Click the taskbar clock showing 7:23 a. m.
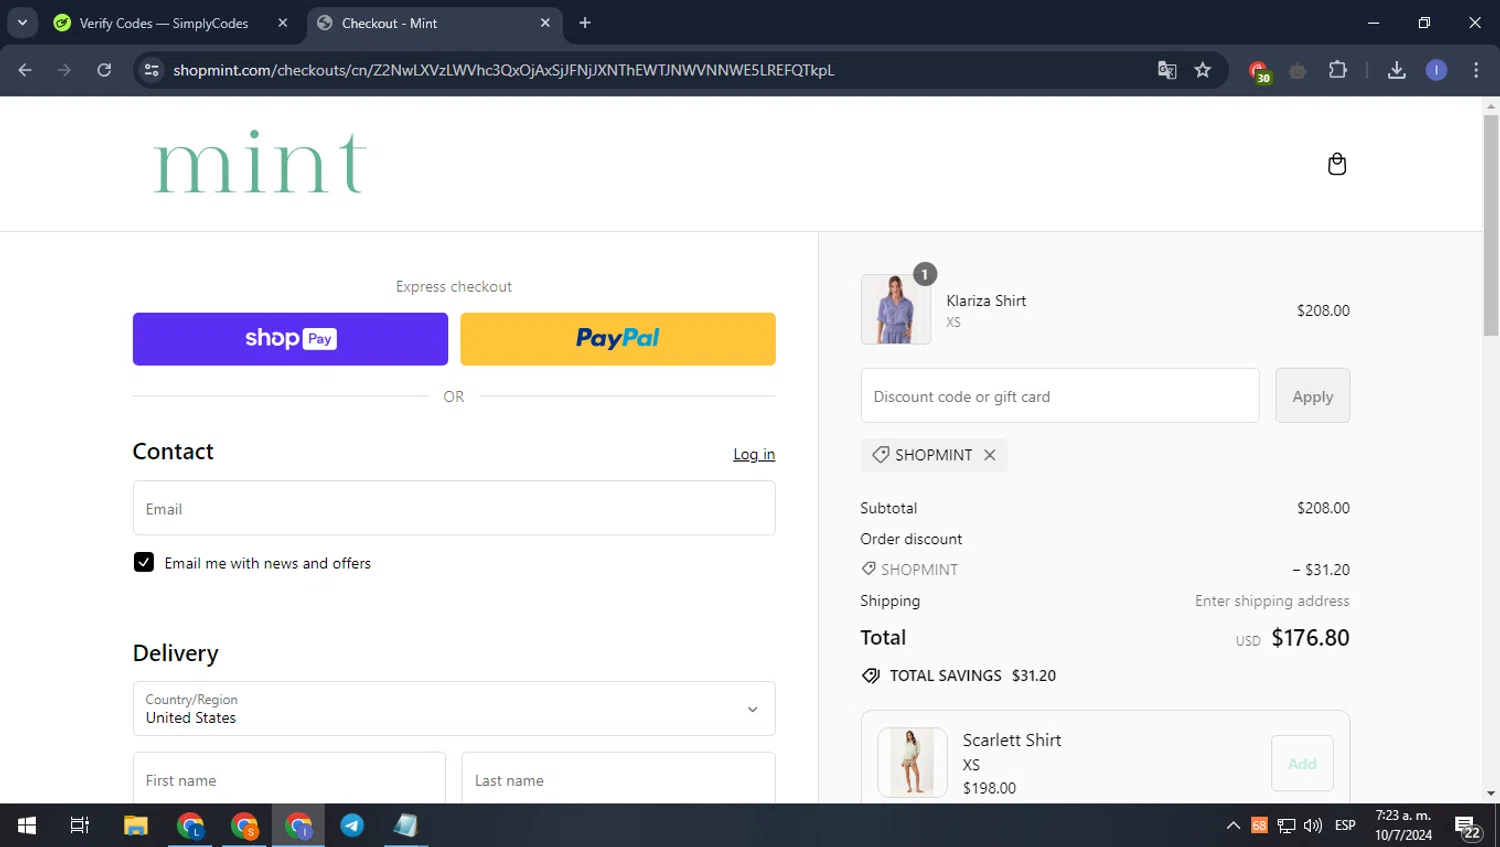1500x847 pixels. tap(1403, 825)
